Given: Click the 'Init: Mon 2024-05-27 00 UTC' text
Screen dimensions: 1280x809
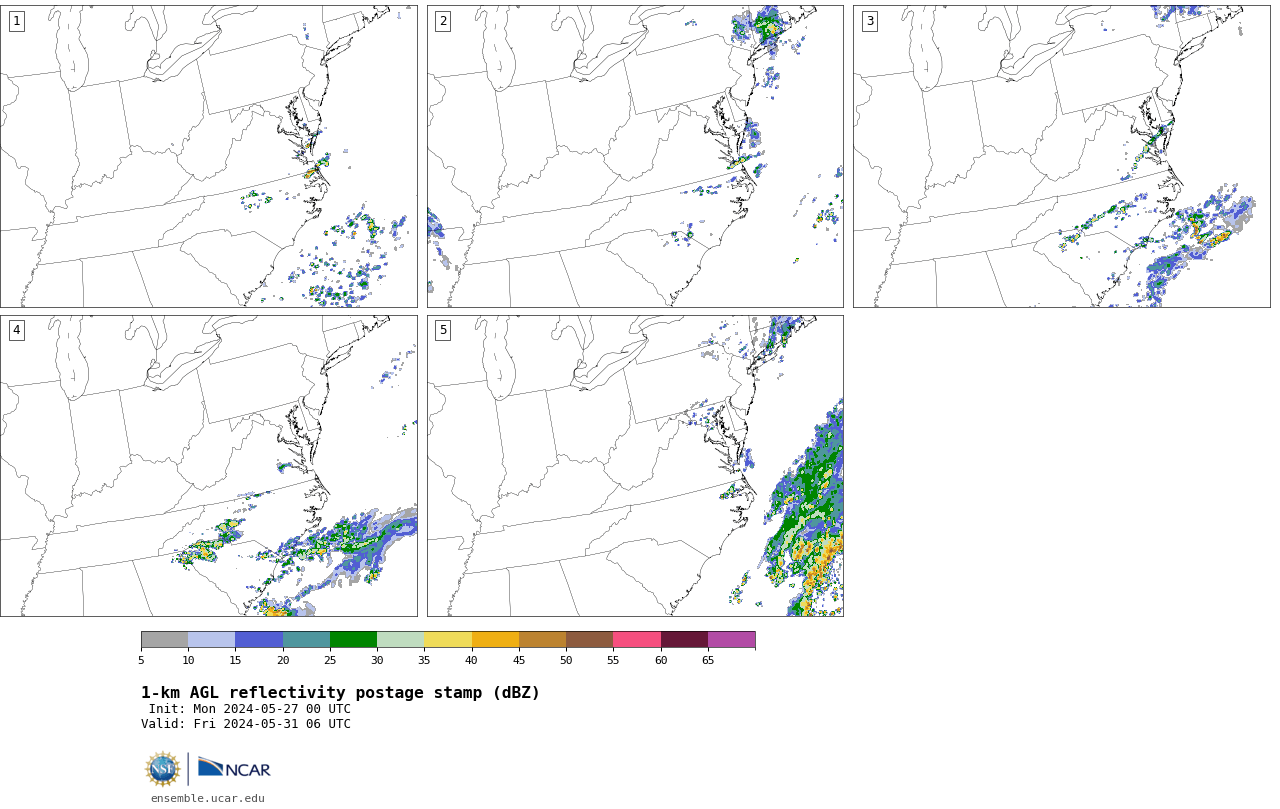Looking at the screenshot, I should (249, 709).
